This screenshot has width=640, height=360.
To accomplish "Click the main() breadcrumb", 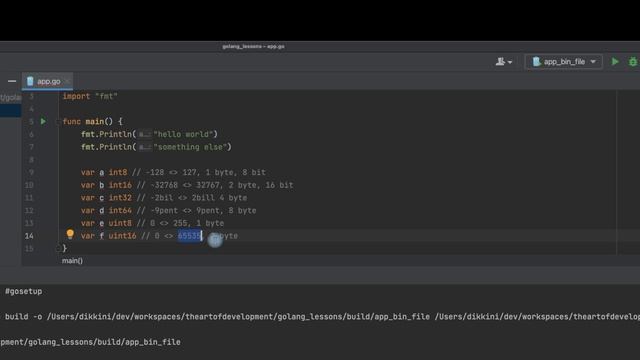I will pyautogui.click(x=72, y=260).
